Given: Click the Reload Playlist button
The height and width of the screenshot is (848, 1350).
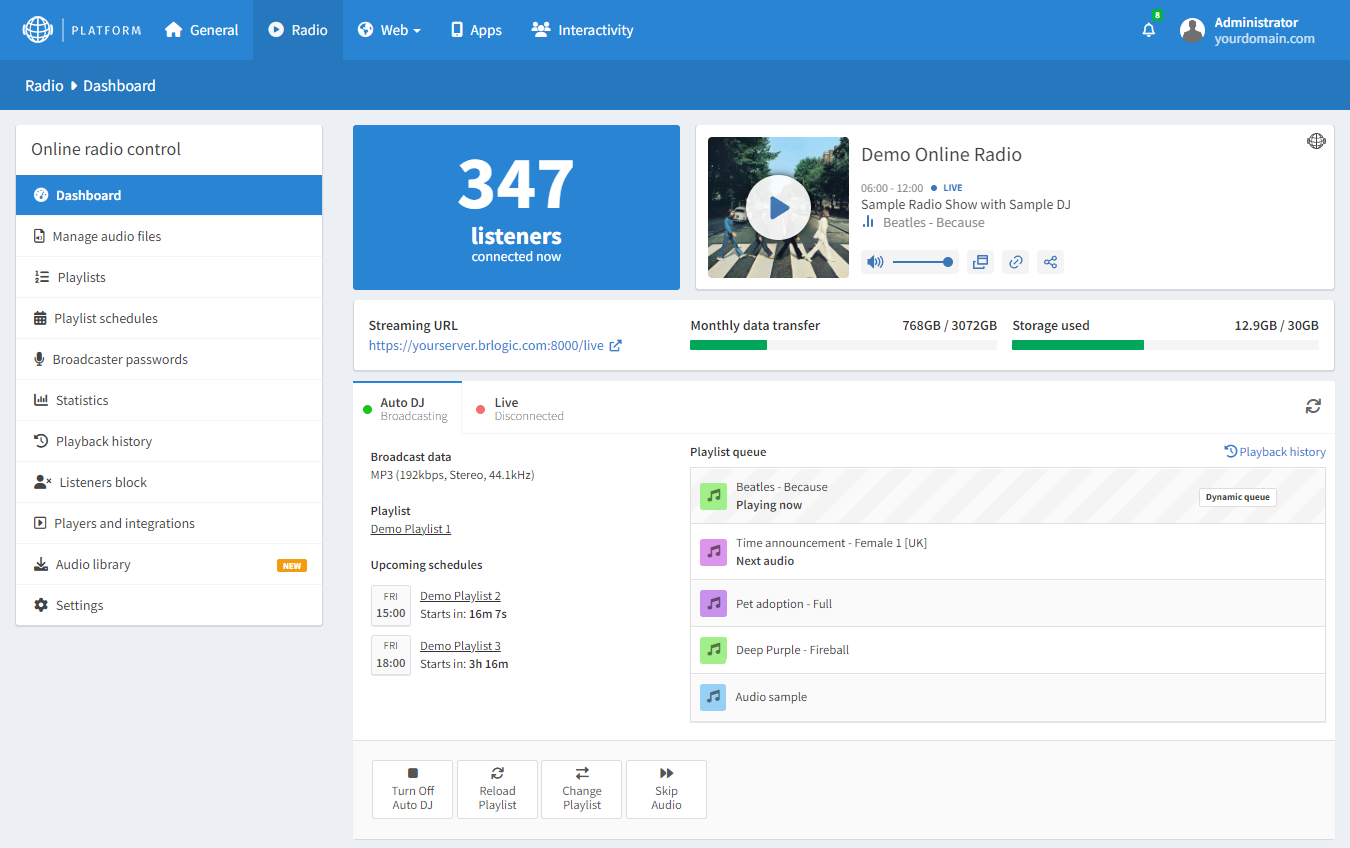Looking at the screenshot, I should point(497,789).
